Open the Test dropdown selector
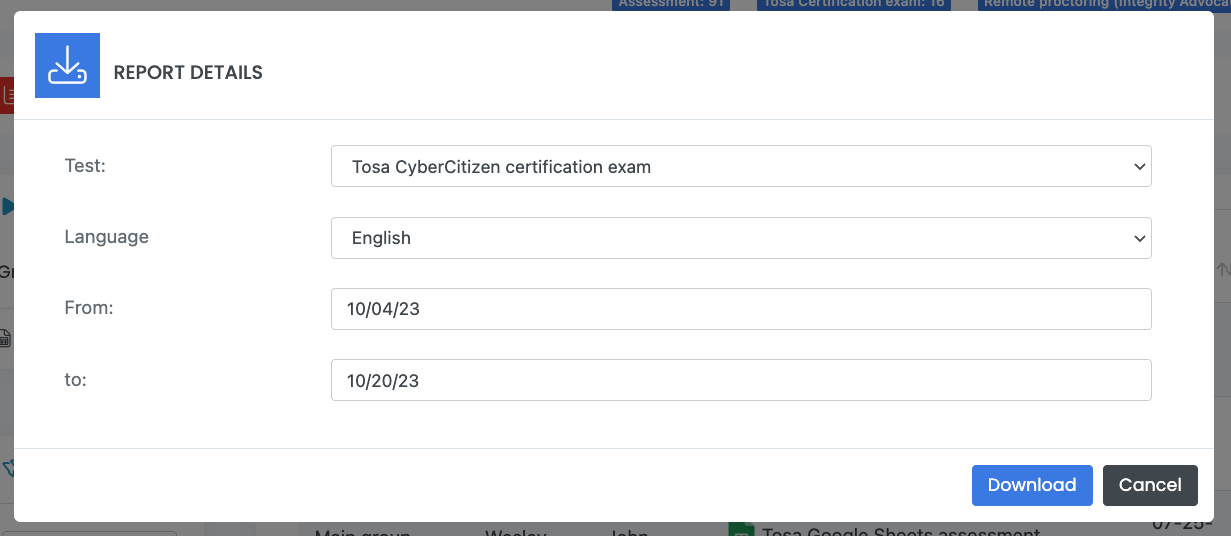Viewport: 1231px width, 536px height. pyautogui.click(x=741, y=167)
